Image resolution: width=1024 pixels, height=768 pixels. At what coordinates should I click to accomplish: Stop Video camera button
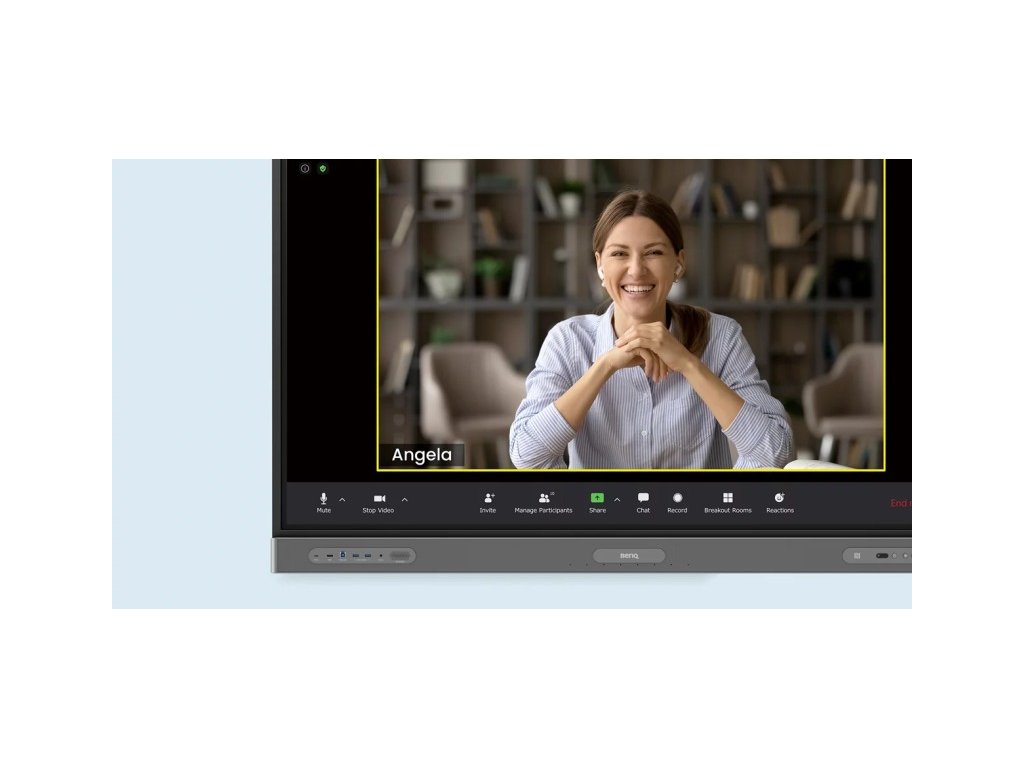coord(378,503)
